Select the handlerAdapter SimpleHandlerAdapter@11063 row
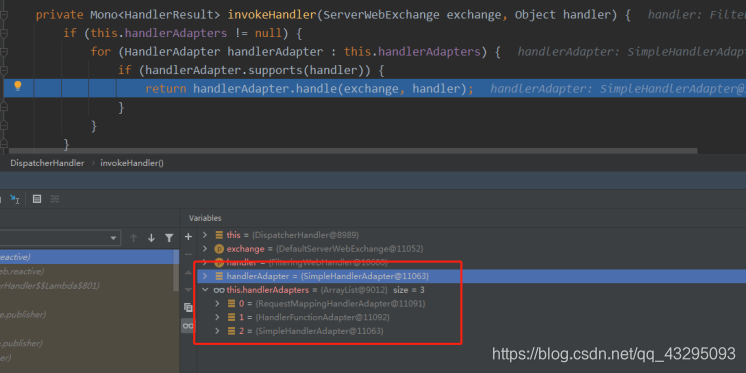The width and height of the screenshot is (746, 373). [471, 276]
